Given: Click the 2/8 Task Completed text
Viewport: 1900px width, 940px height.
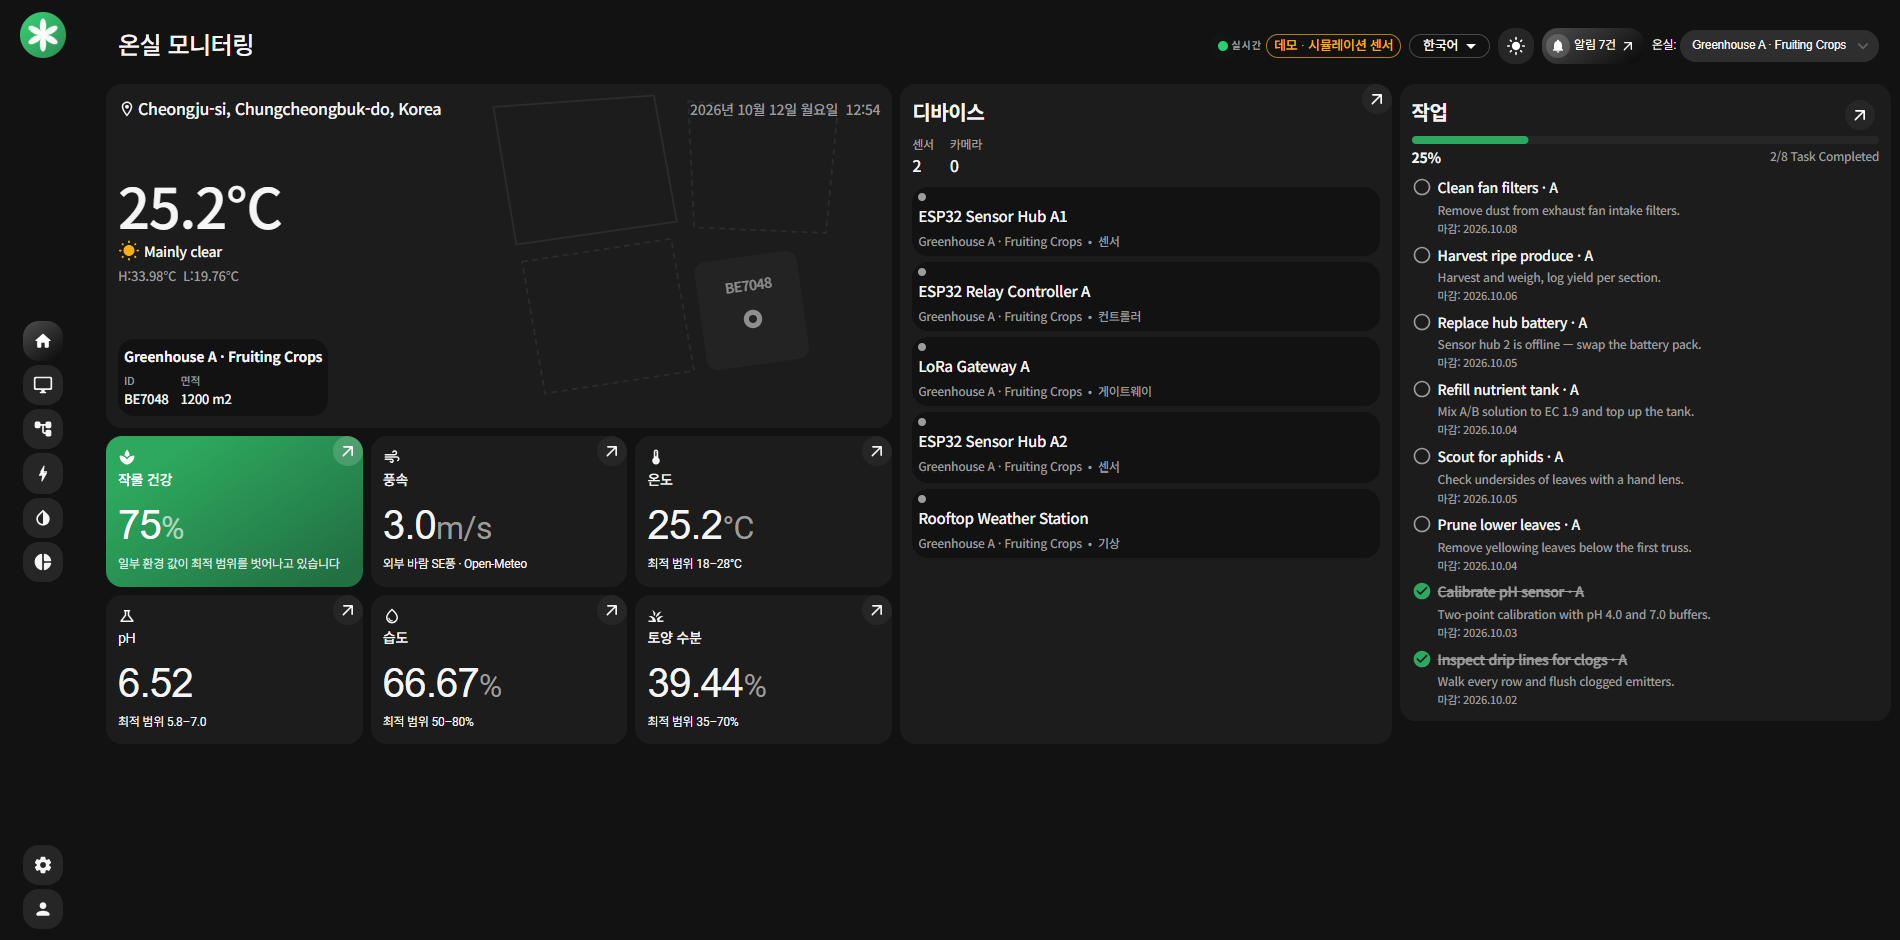Looking at the screenshot, I should click(1824, 157).
